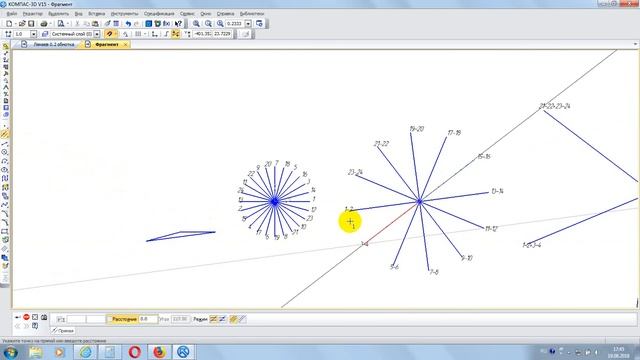Open the layer manager icon
This screenshot has height=360, width=640.
[45, 34]
